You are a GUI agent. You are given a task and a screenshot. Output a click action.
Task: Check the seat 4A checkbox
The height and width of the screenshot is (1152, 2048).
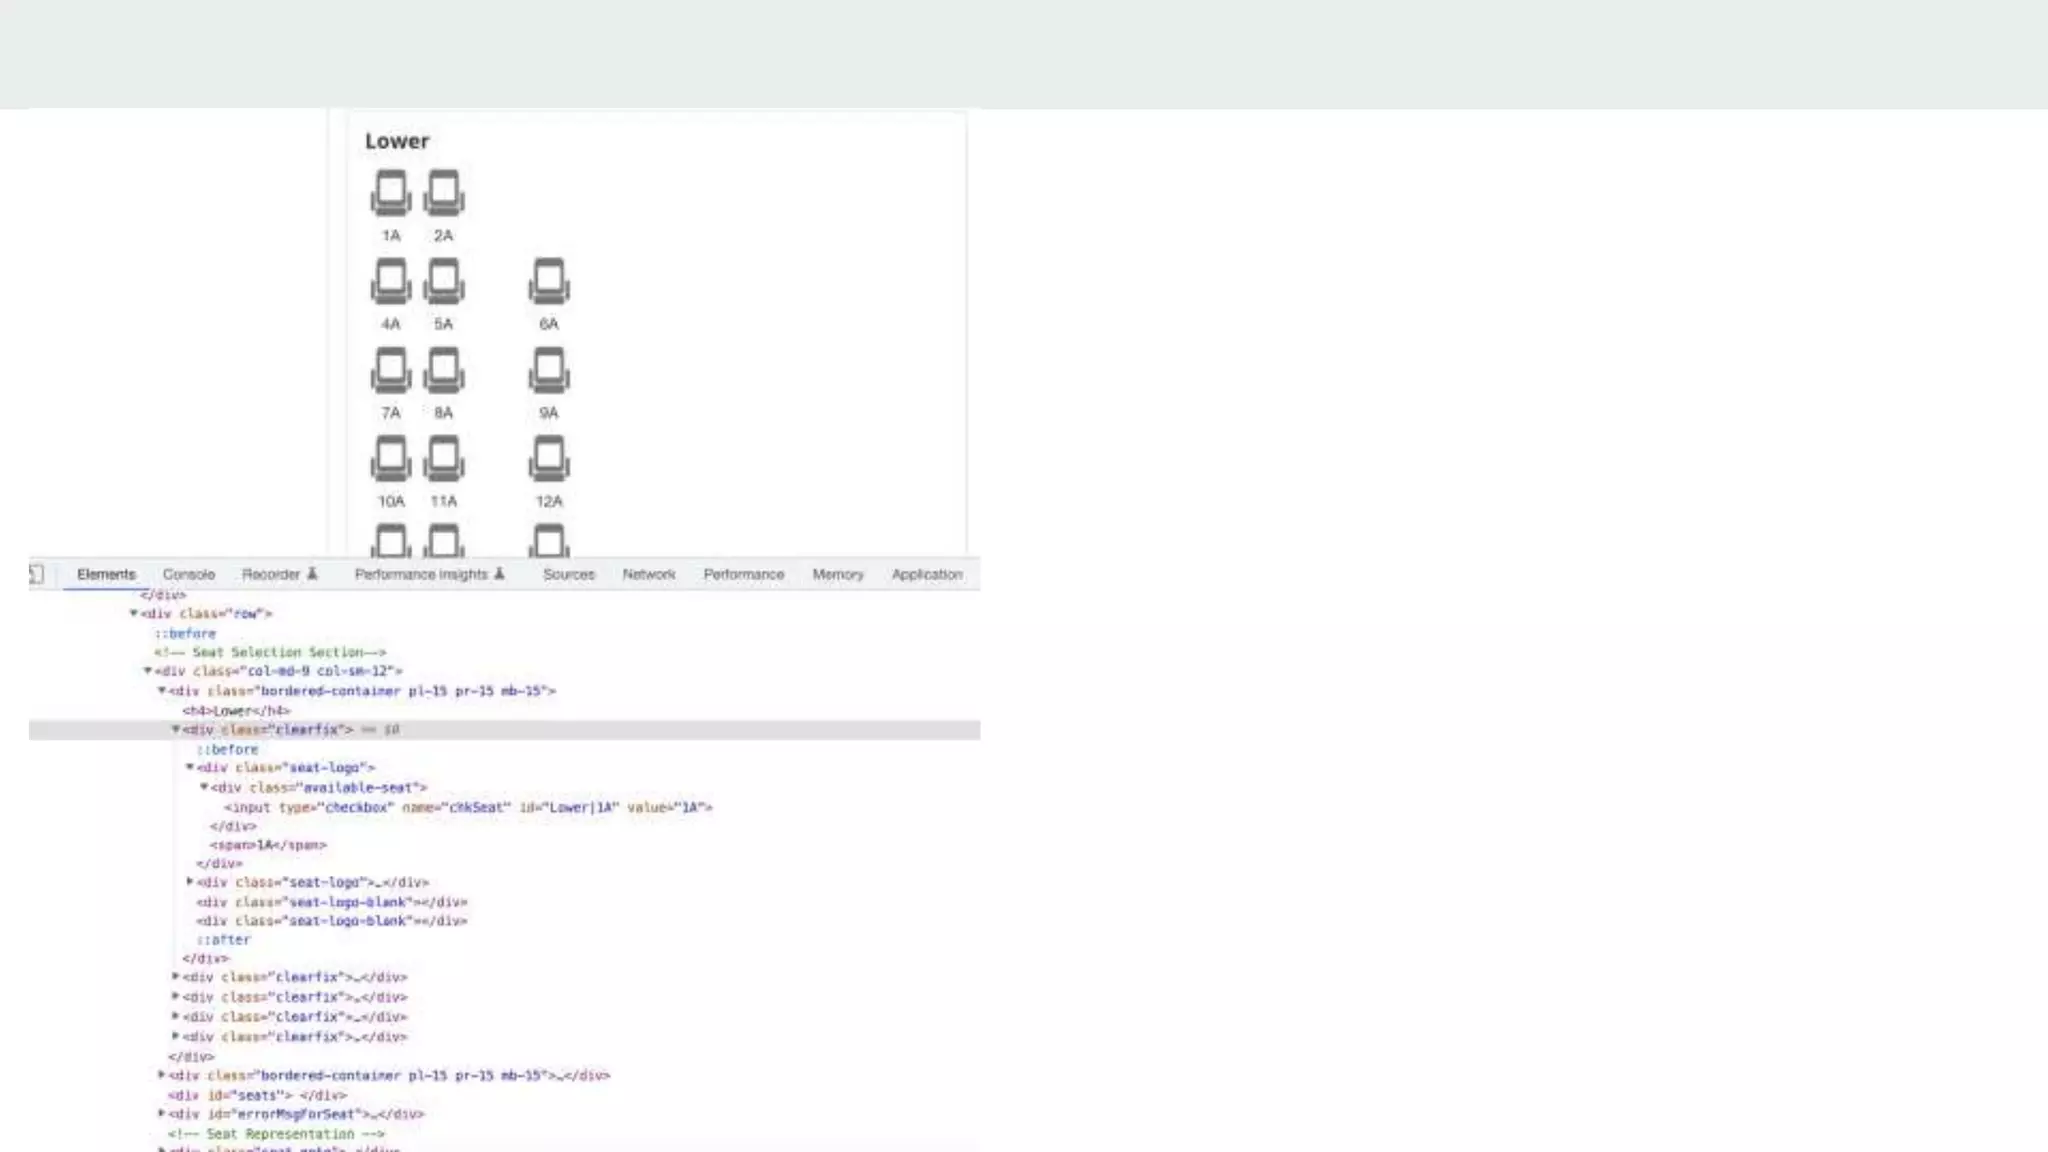click(x=390, y=281)
